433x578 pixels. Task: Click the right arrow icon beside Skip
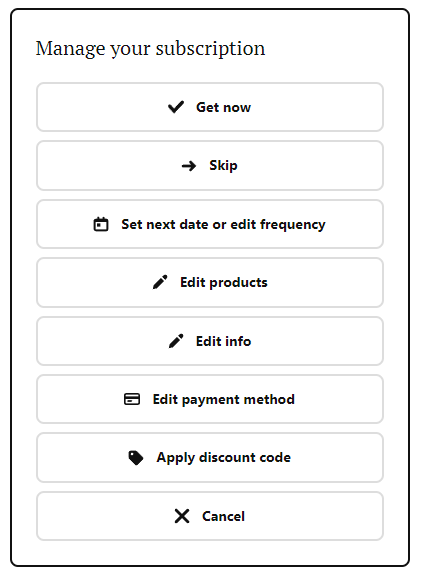coord(189,166)
